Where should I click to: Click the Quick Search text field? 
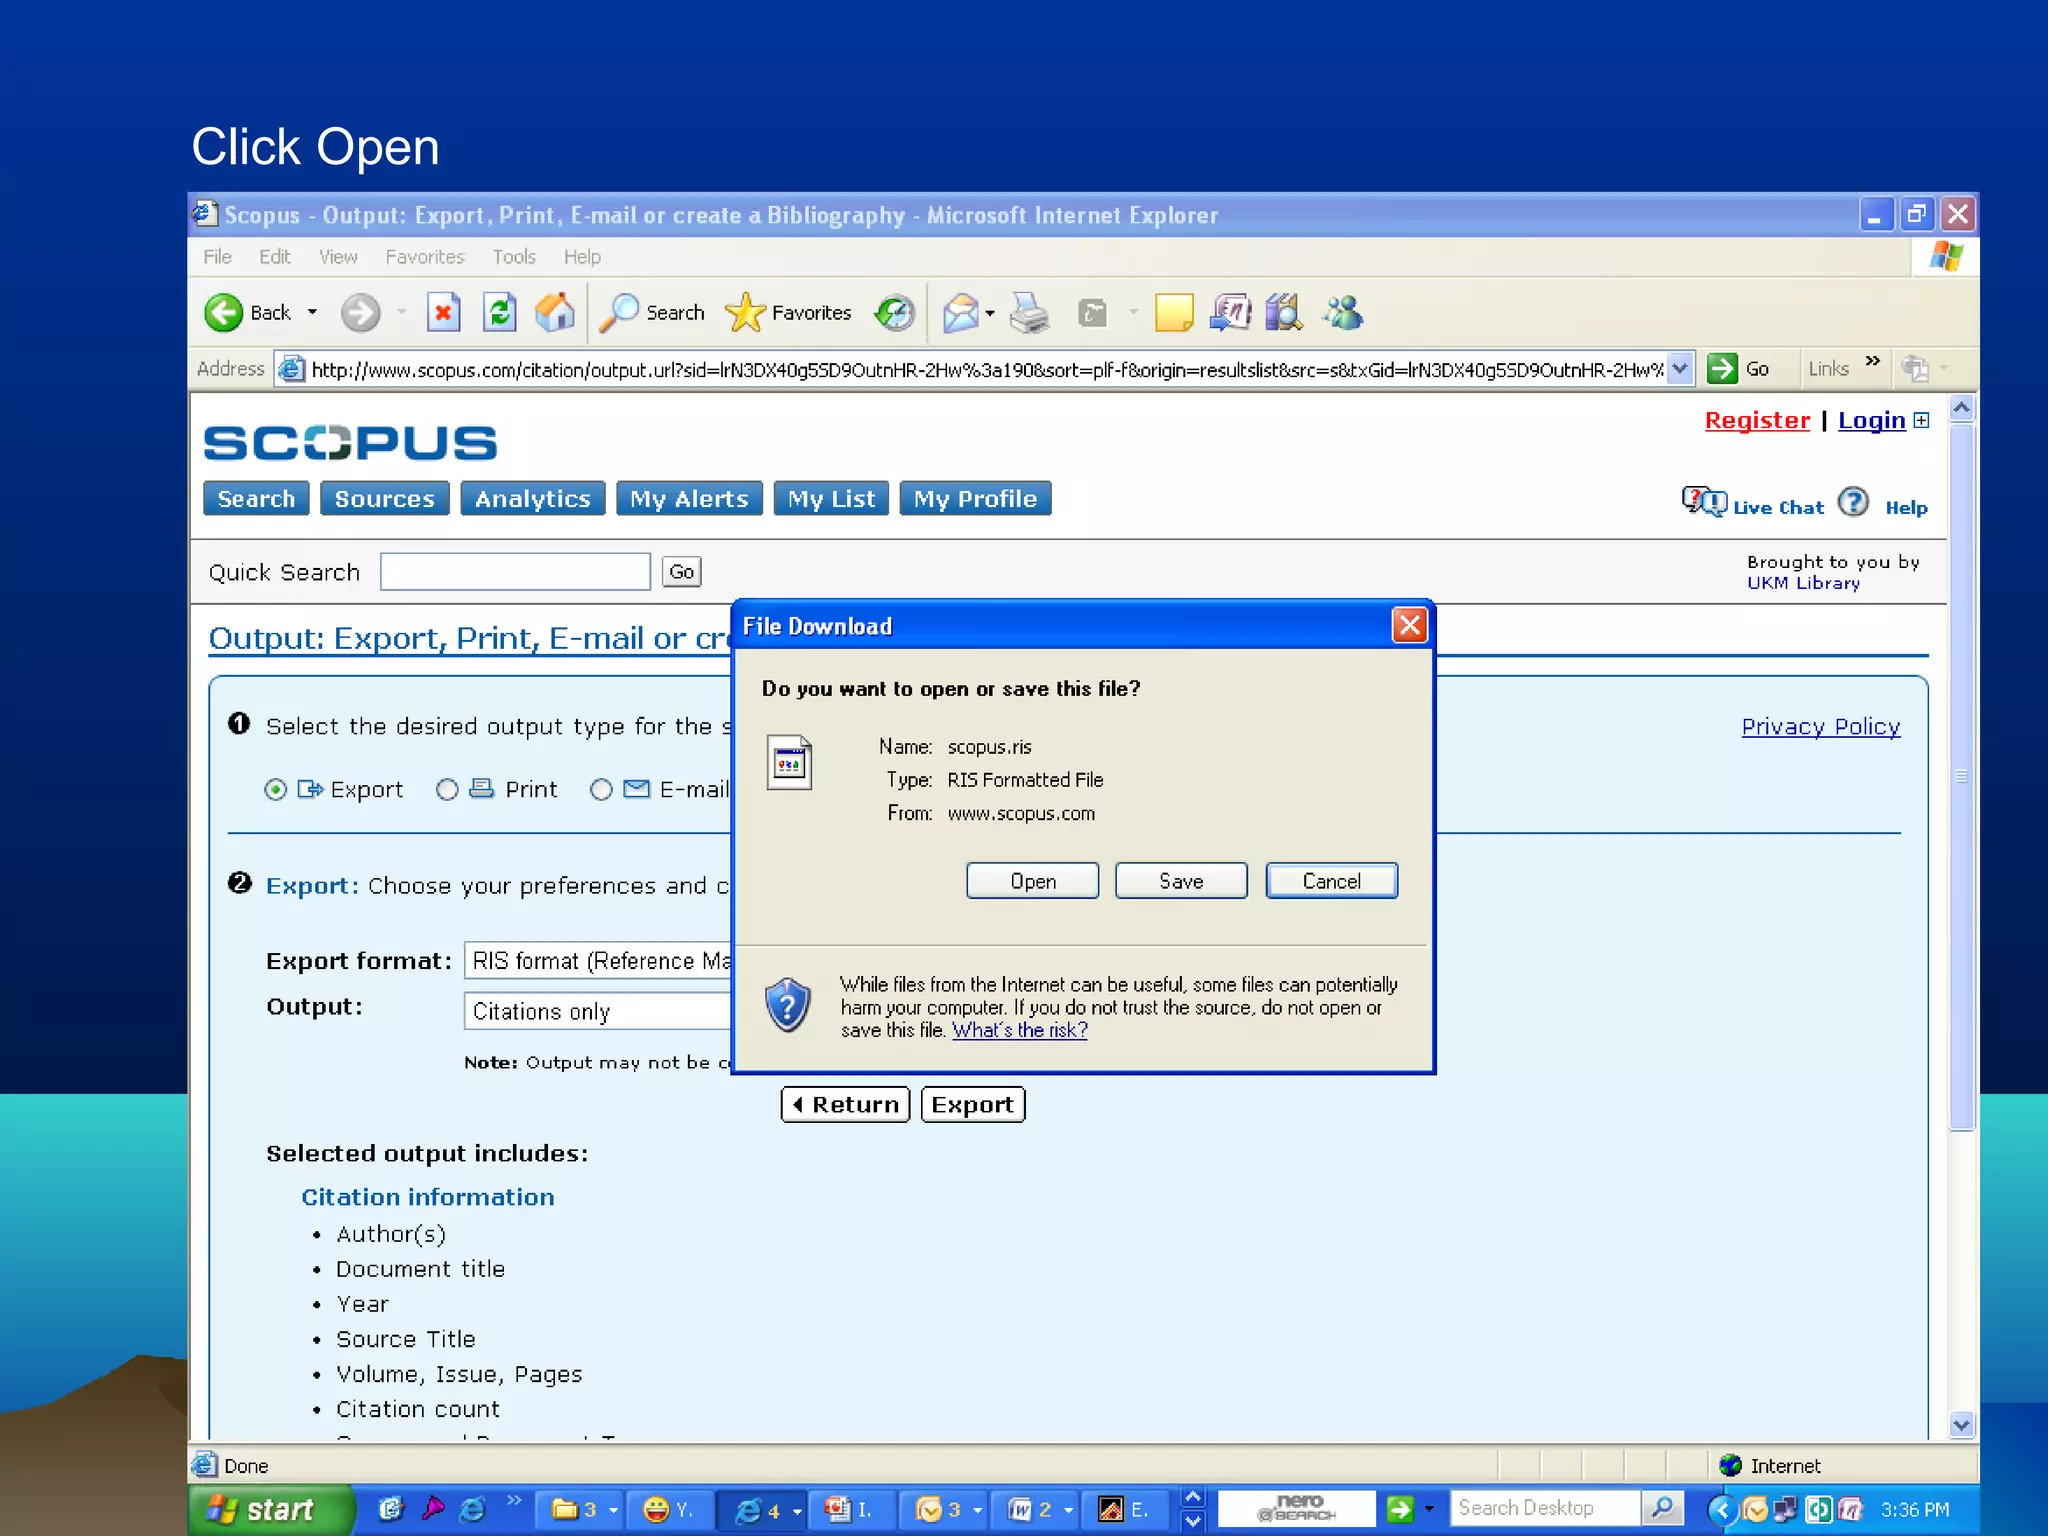click(515, 572)
